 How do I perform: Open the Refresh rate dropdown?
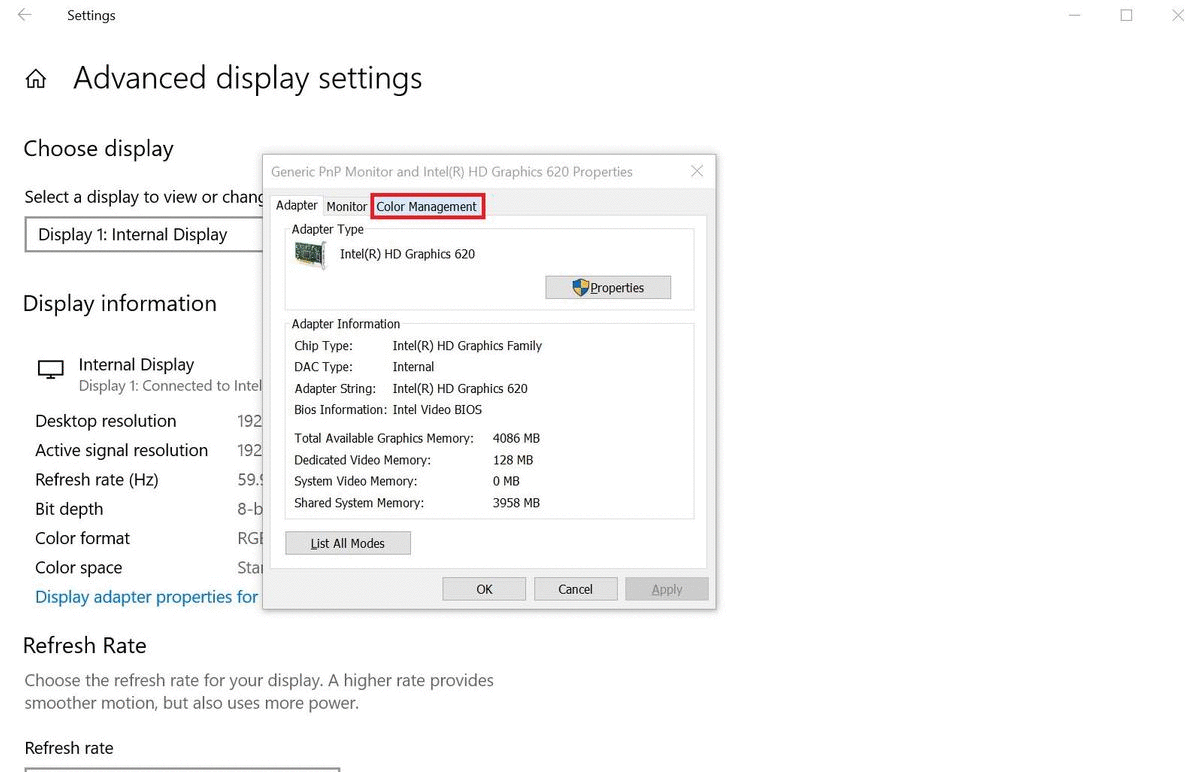pos(183,771)
